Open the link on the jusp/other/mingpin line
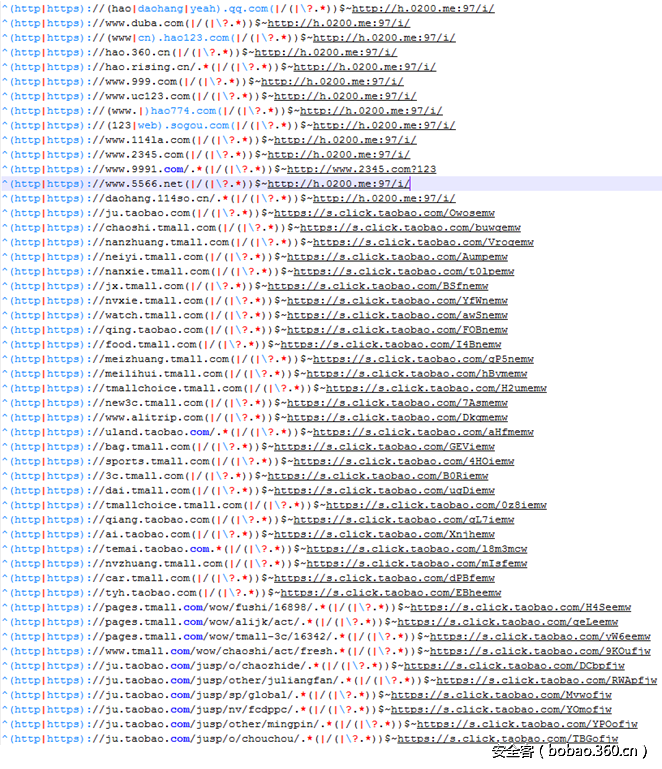This screenshot has width=662, height=769. point(527,725)
